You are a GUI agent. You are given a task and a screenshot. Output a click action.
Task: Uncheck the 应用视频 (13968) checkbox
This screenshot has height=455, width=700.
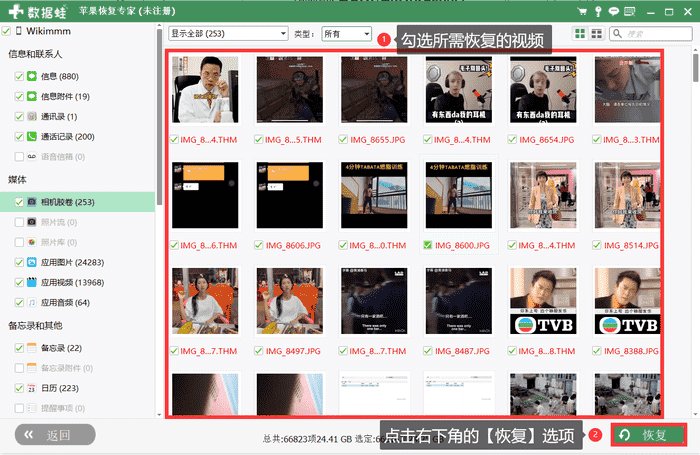(19, 283)
